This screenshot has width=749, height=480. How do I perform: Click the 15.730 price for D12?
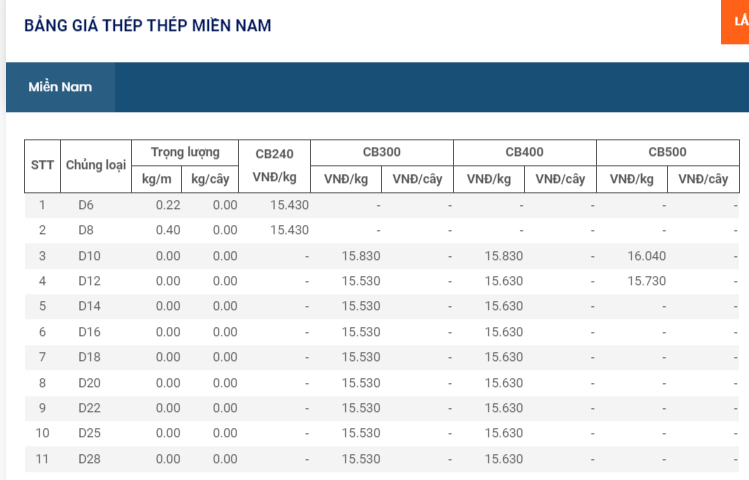pyautogui.click(x=646, y=281)
